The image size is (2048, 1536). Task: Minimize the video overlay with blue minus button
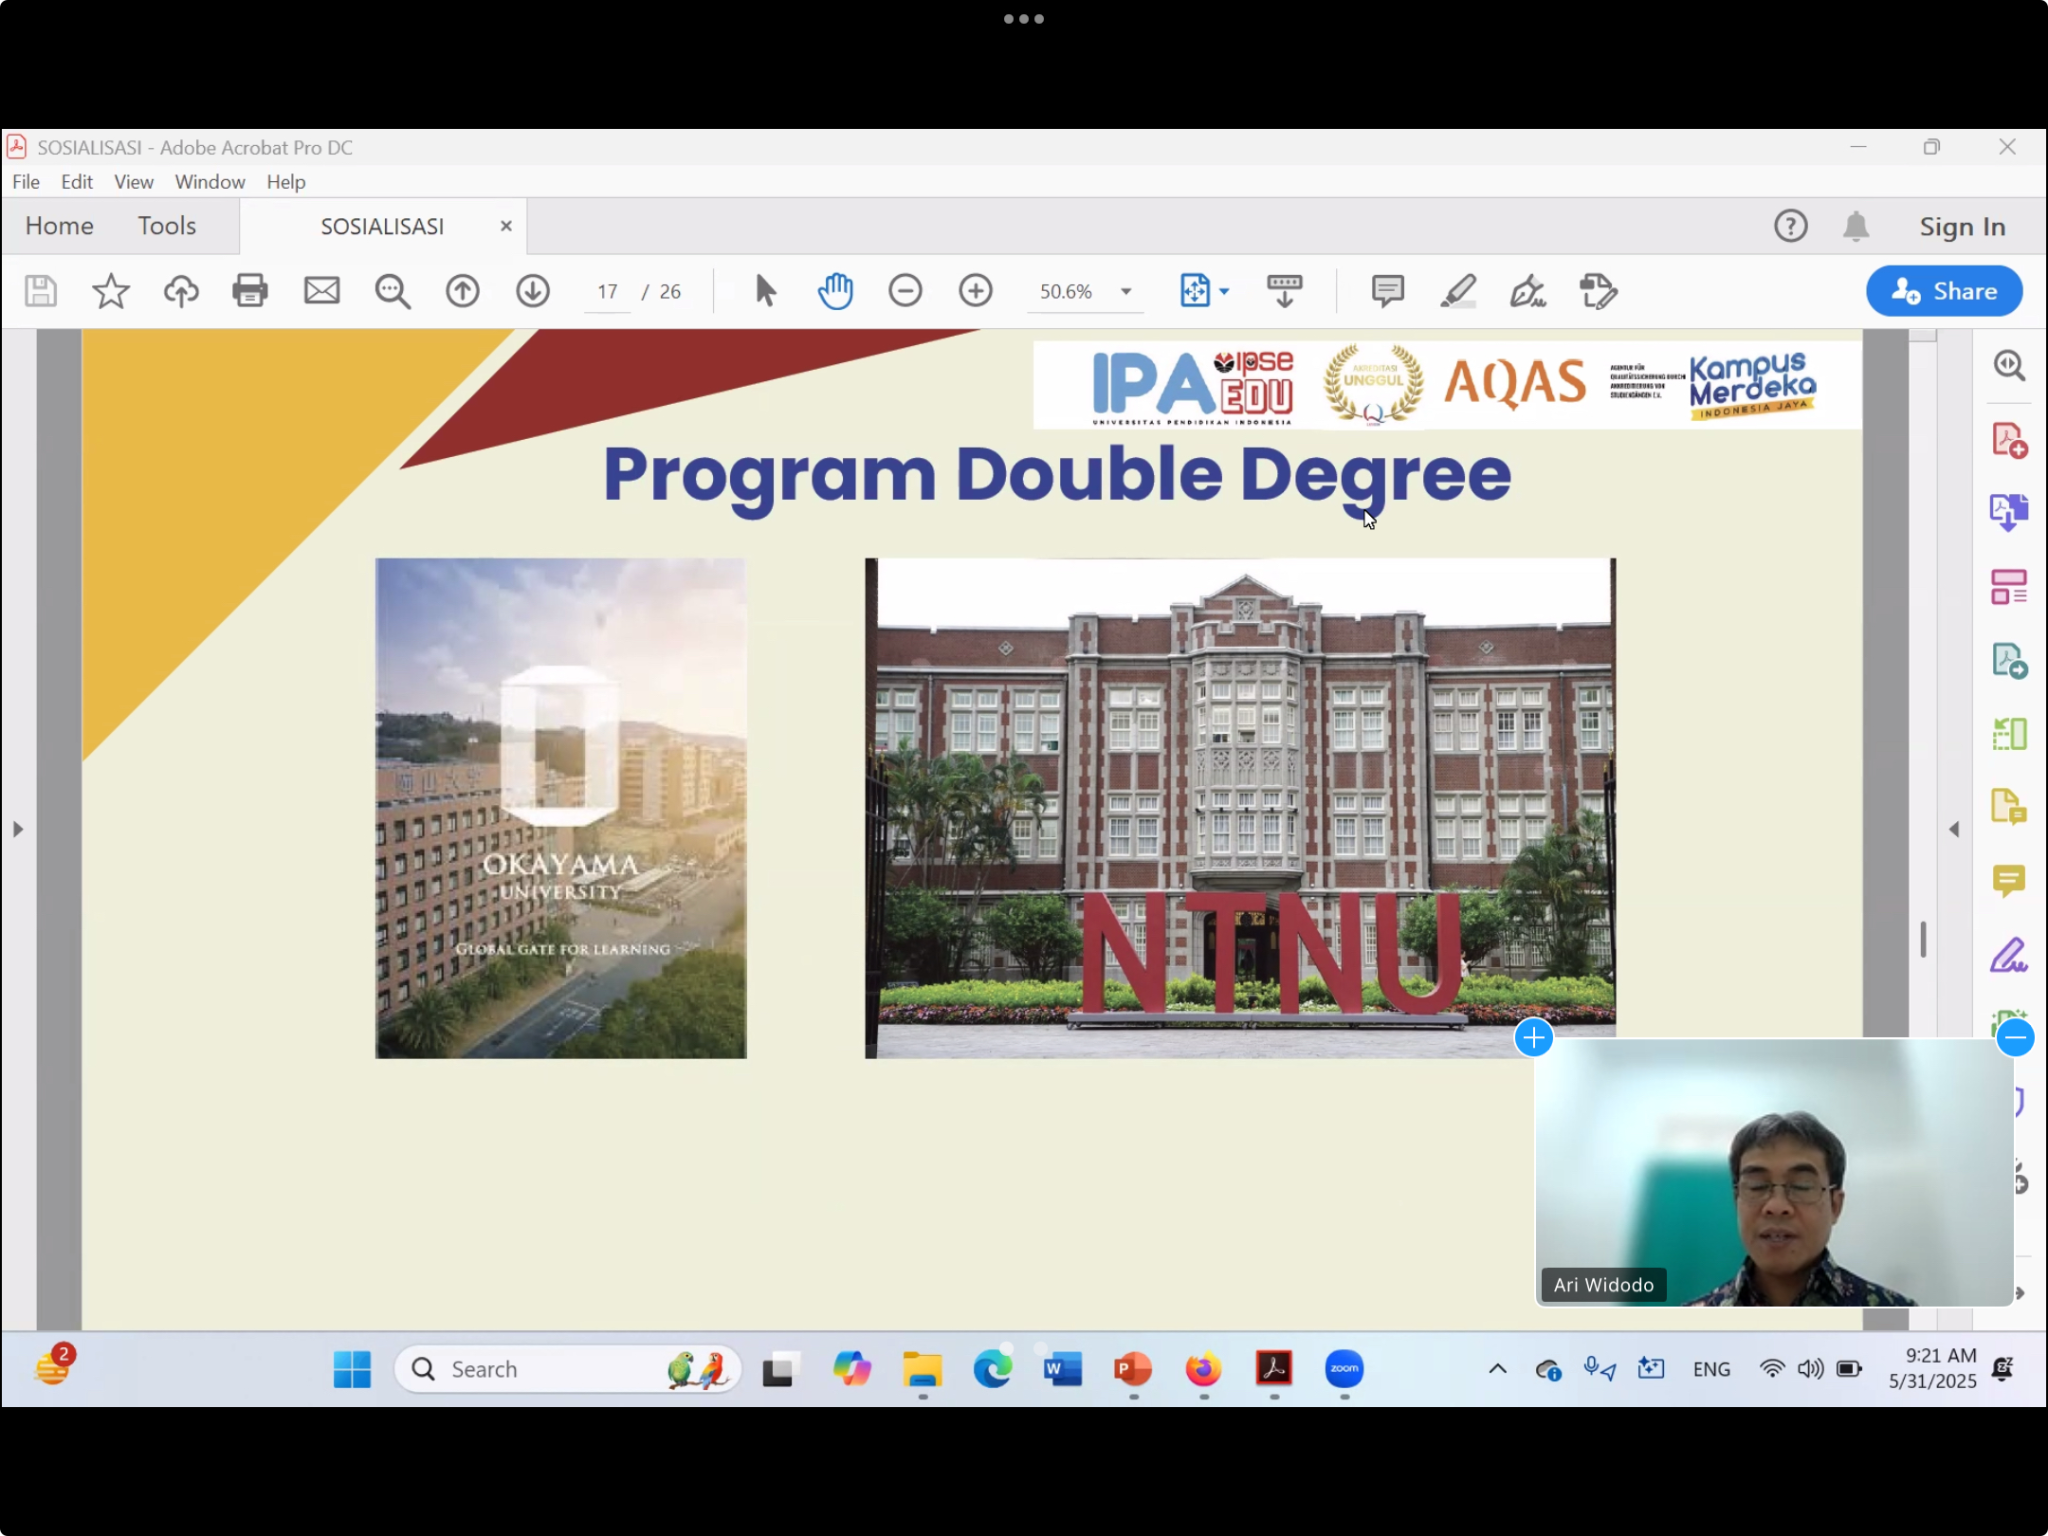(x=2015, y=1038)
